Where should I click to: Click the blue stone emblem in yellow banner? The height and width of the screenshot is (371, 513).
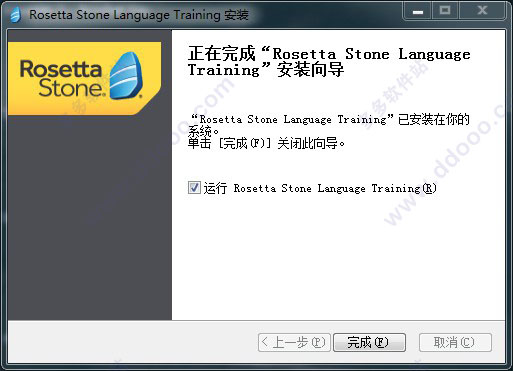127,76
